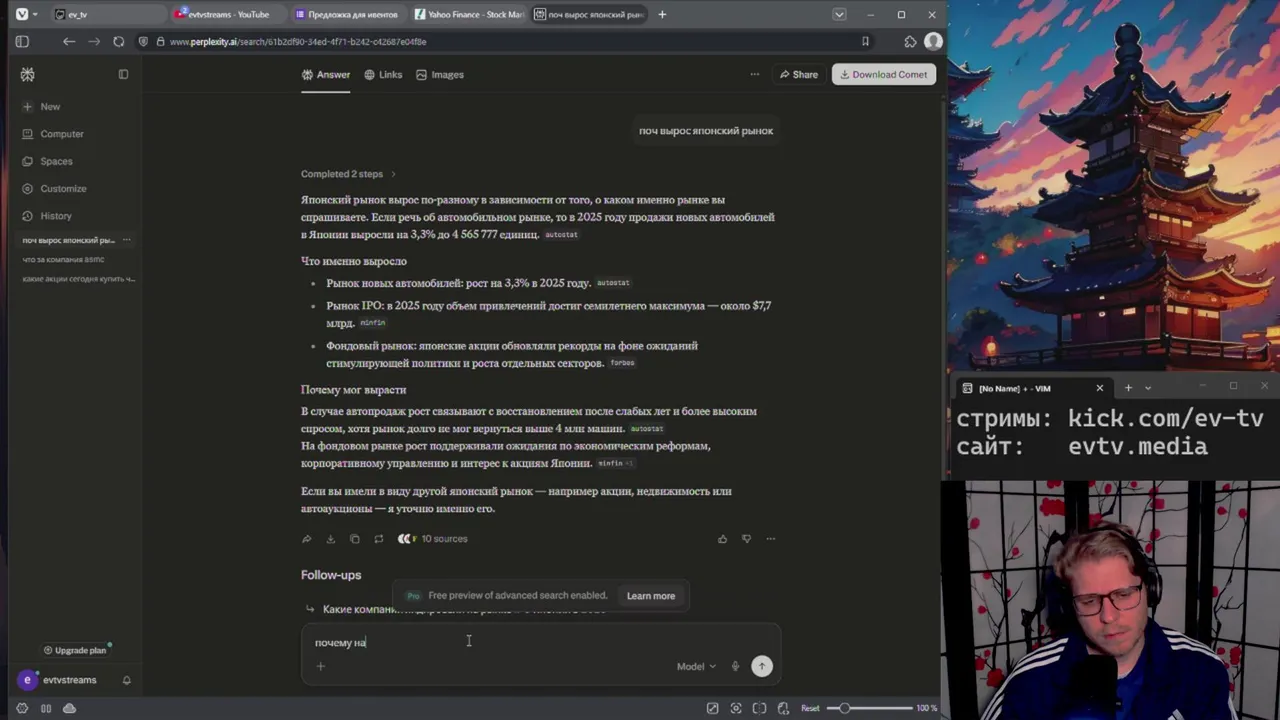Open history thread 'какие акции сегодня купить'
The image size is (1280, 720).
pyautogui.click(x=78, y=279)
